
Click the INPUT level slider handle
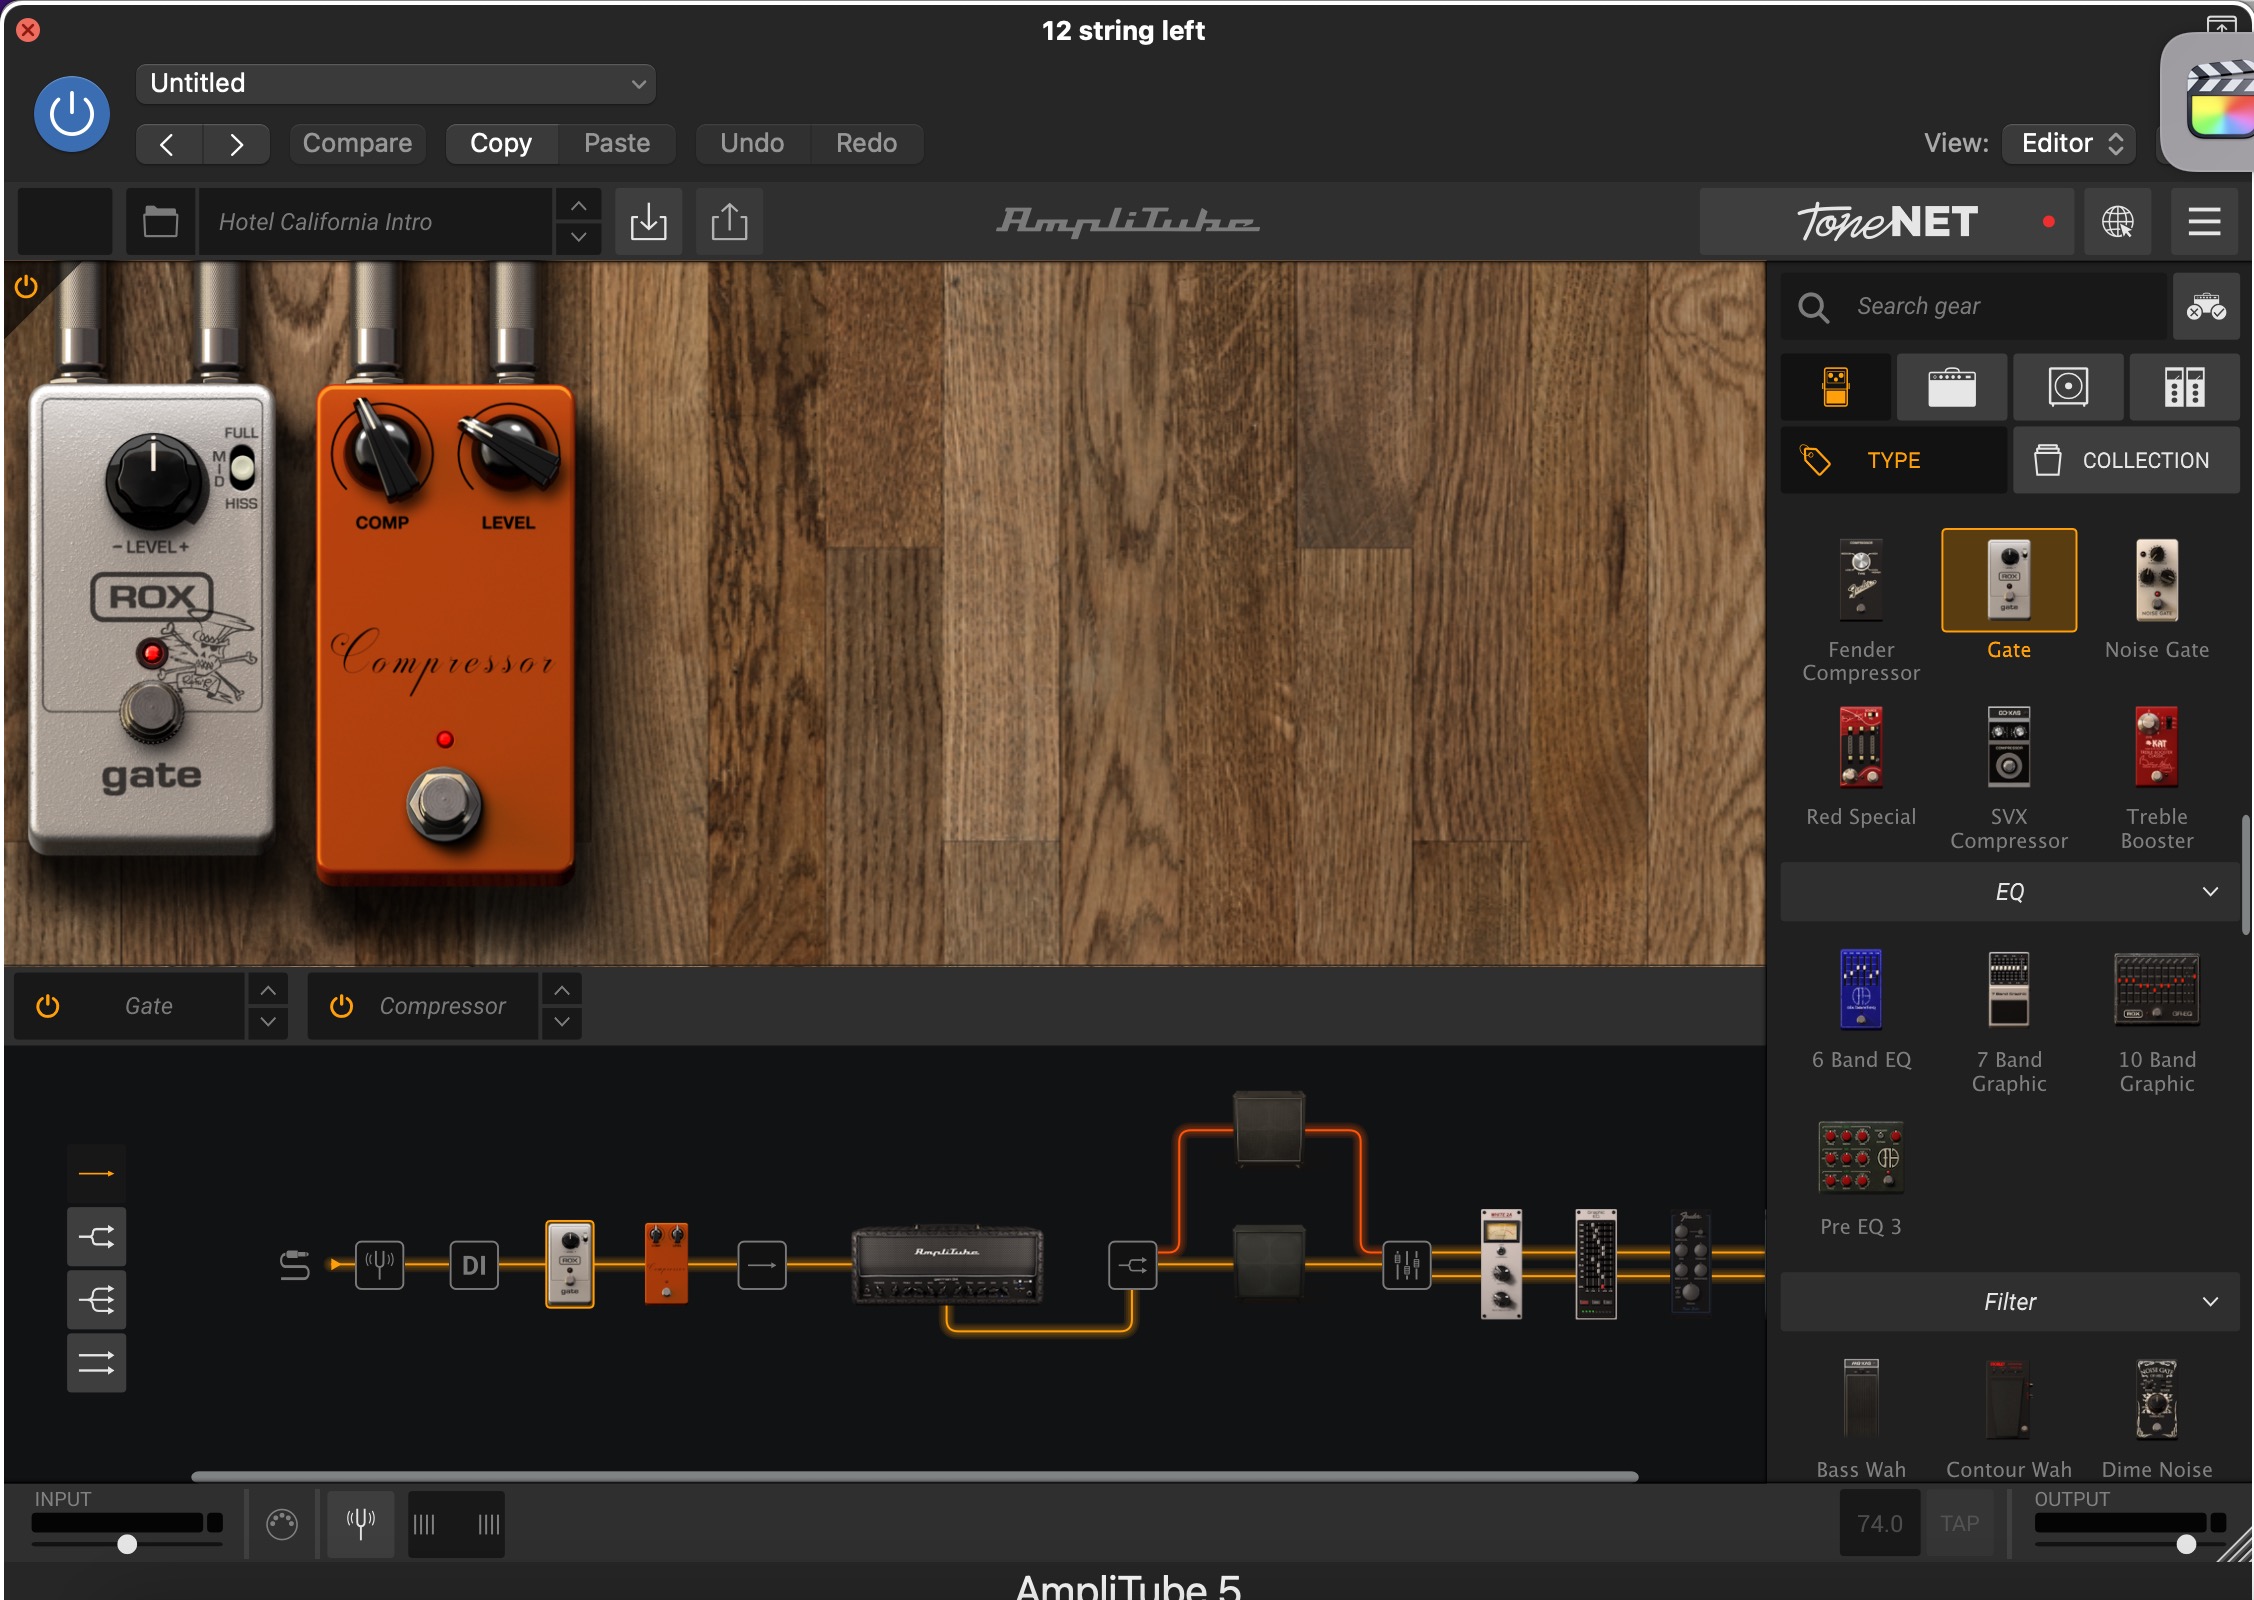pyautogui.click(x=127, y=1544)
